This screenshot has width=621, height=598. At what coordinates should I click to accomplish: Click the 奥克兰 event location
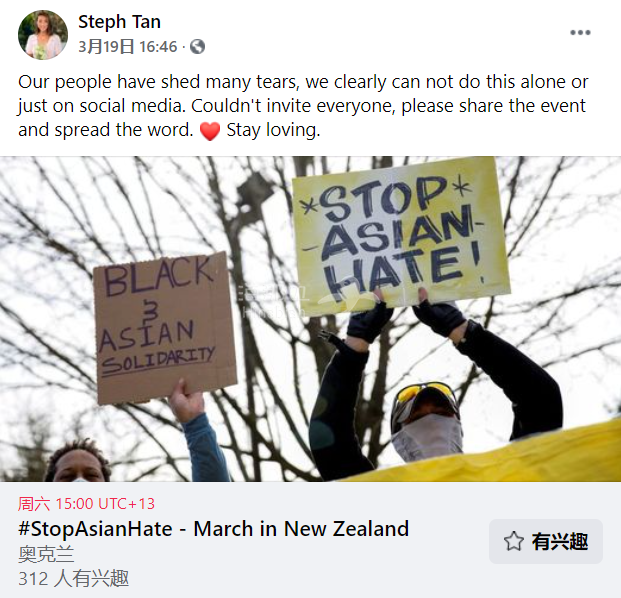(46, 554)
